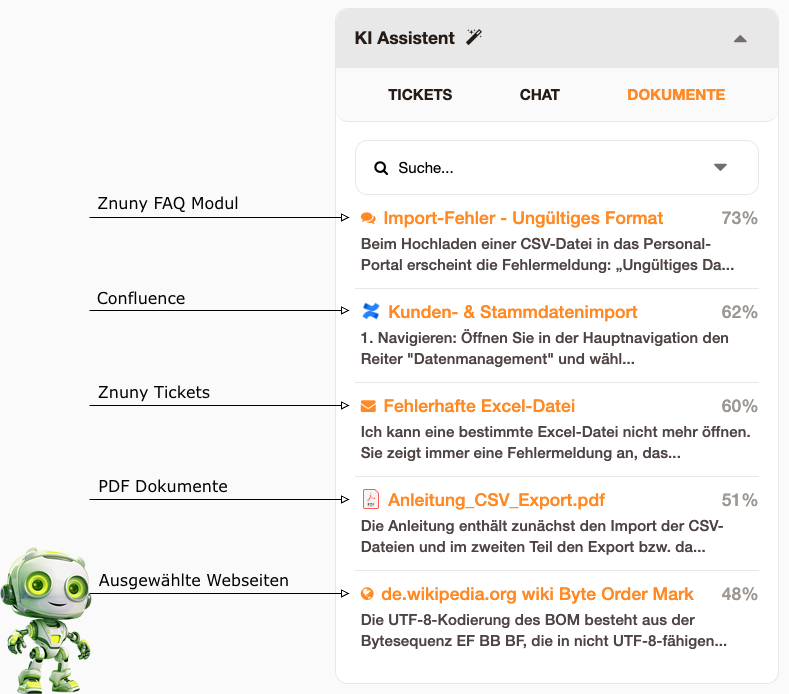
Task: Open 'Import-Fehler - Ungültiges Format' result
Action: (523, 218)
